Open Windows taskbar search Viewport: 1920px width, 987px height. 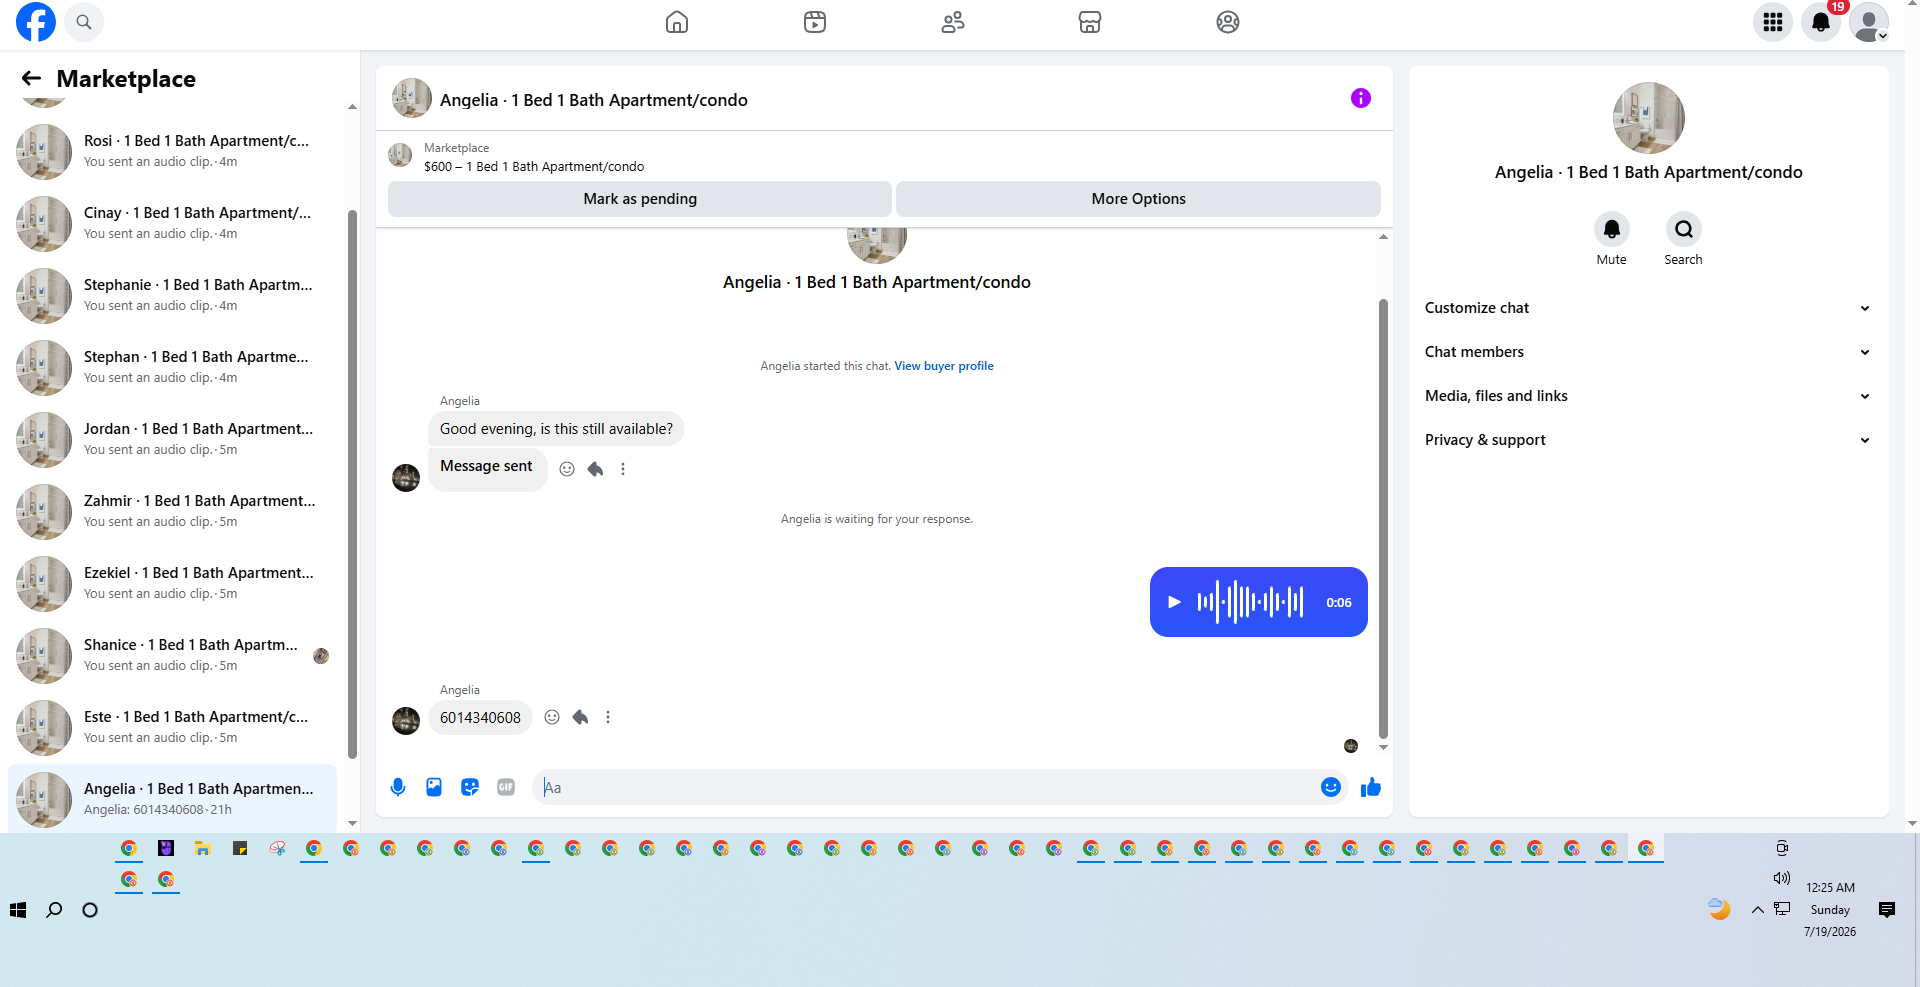(54, 910)
